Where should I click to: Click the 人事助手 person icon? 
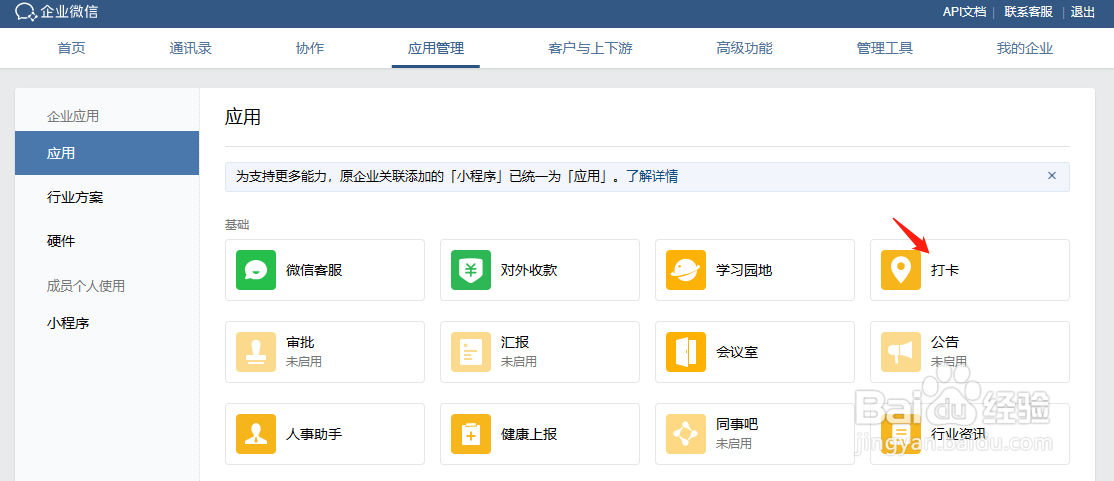tap(256, 434)
